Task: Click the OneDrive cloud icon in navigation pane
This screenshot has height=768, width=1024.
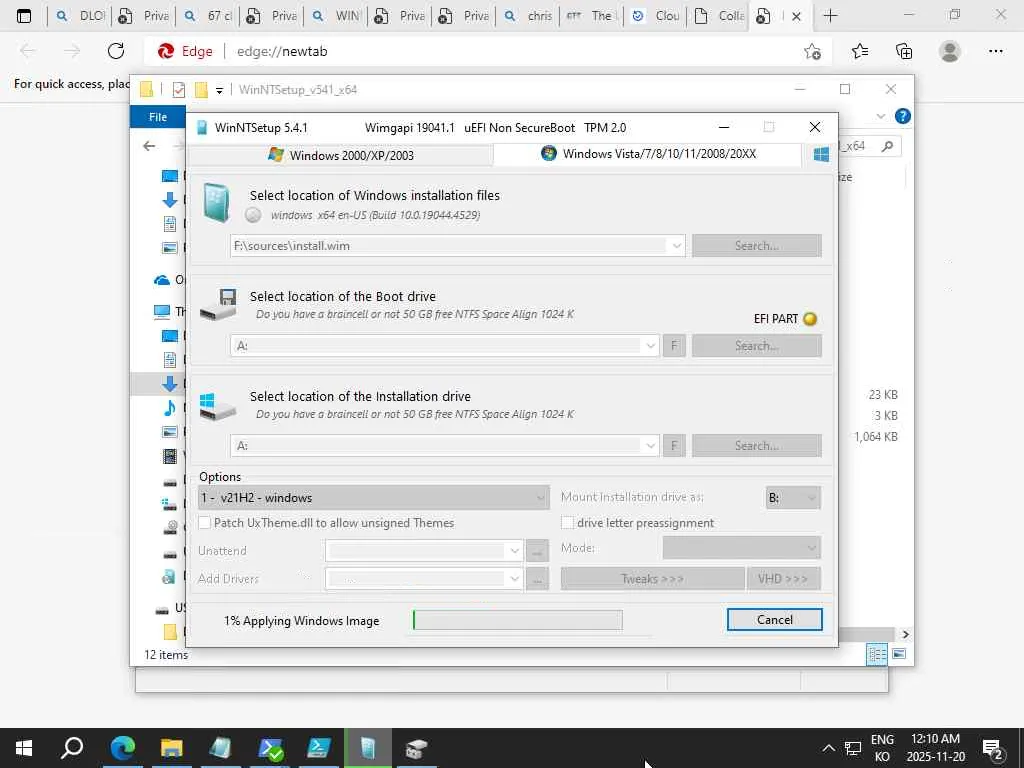Action: pyautogui.click(x=161, y=280)
